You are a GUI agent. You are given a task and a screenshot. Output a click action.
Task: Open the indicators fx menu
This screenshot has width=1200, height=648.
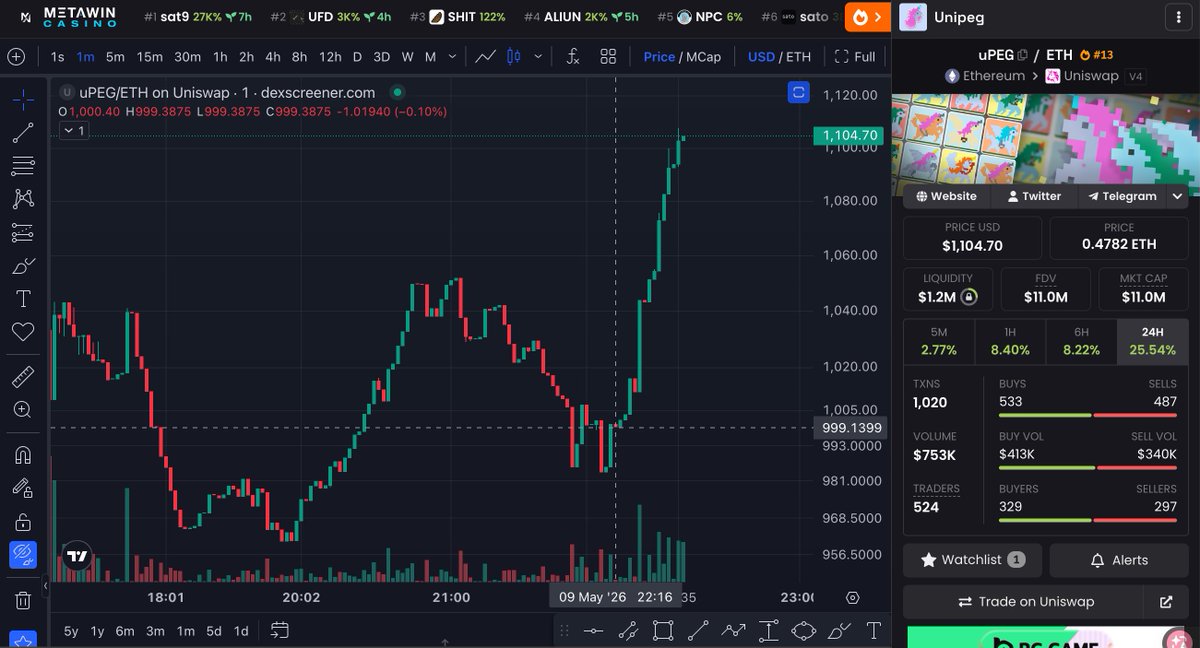[x=573, y=57]
